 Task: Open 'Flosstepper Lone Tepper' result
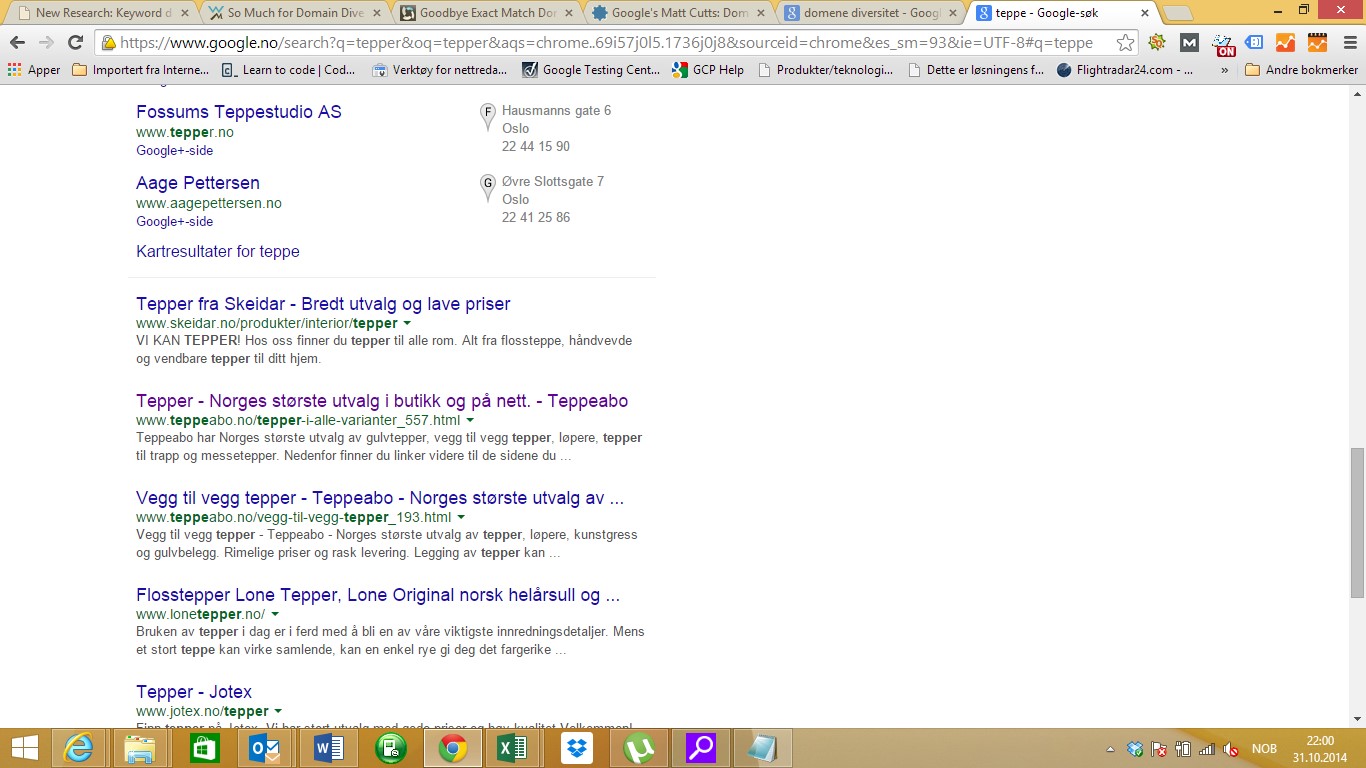click(x=378, y=595)
